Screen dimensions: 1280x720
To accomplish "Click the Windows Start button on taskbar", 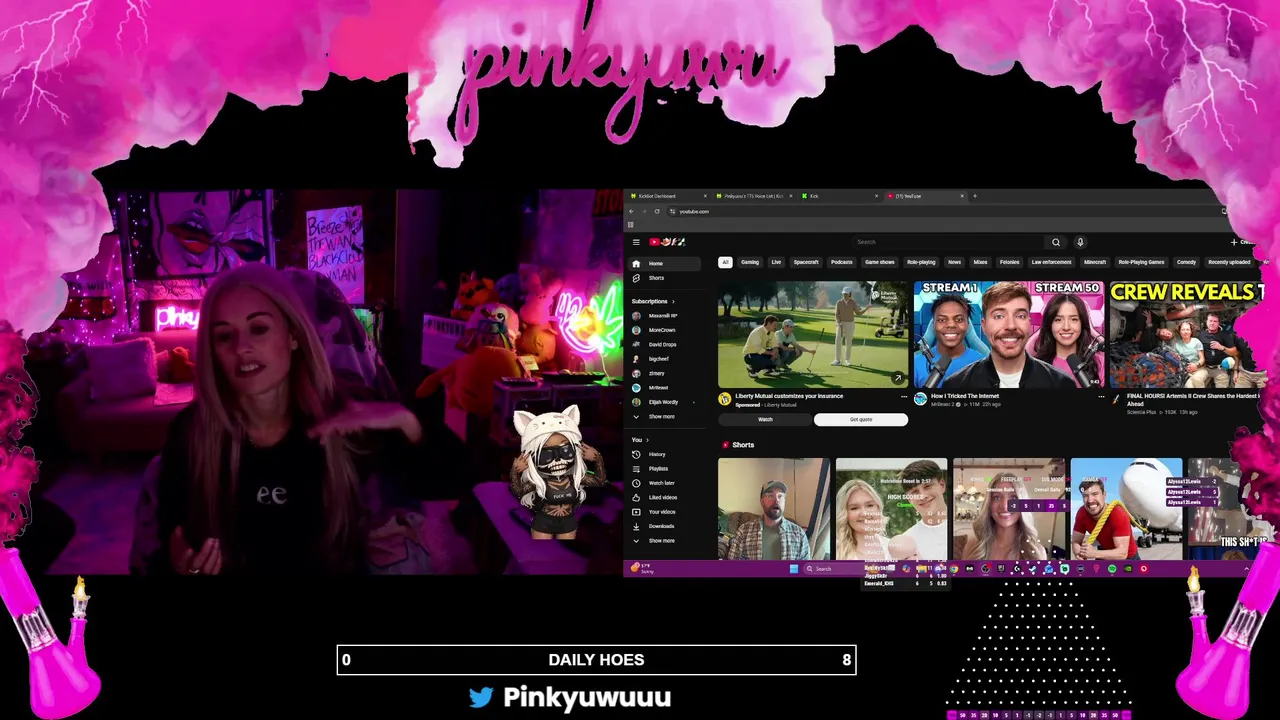I will (794, 569).
